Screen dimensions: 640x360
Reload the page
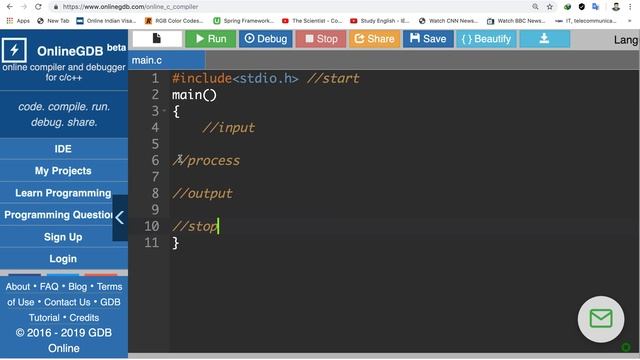[x=38, y=7]
